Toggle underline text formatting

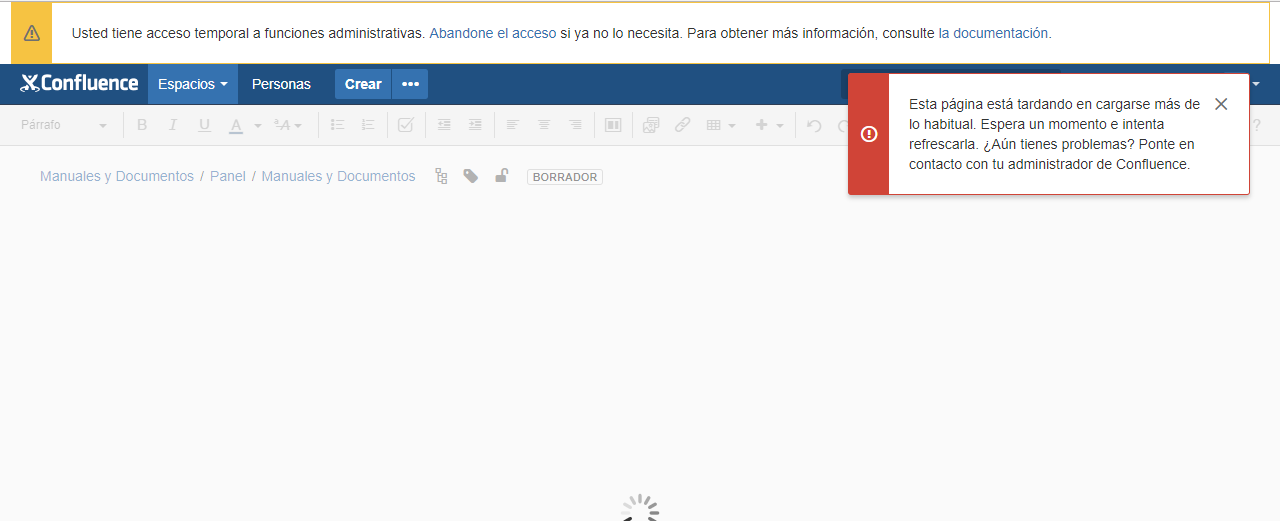coord(204,125)
